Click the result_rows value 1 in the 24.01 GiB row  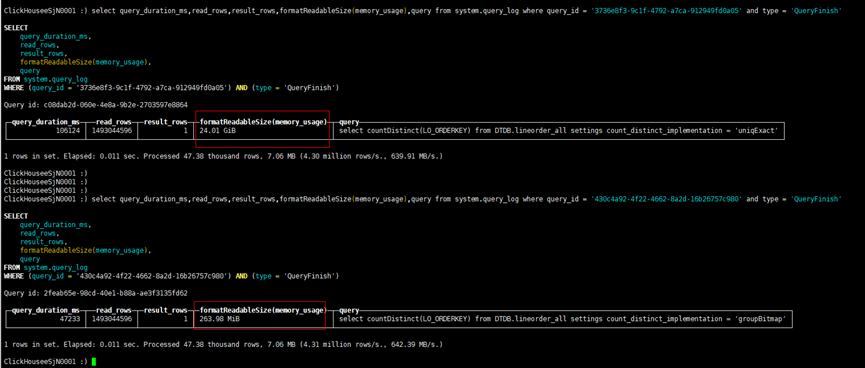(x=185, y=131)
